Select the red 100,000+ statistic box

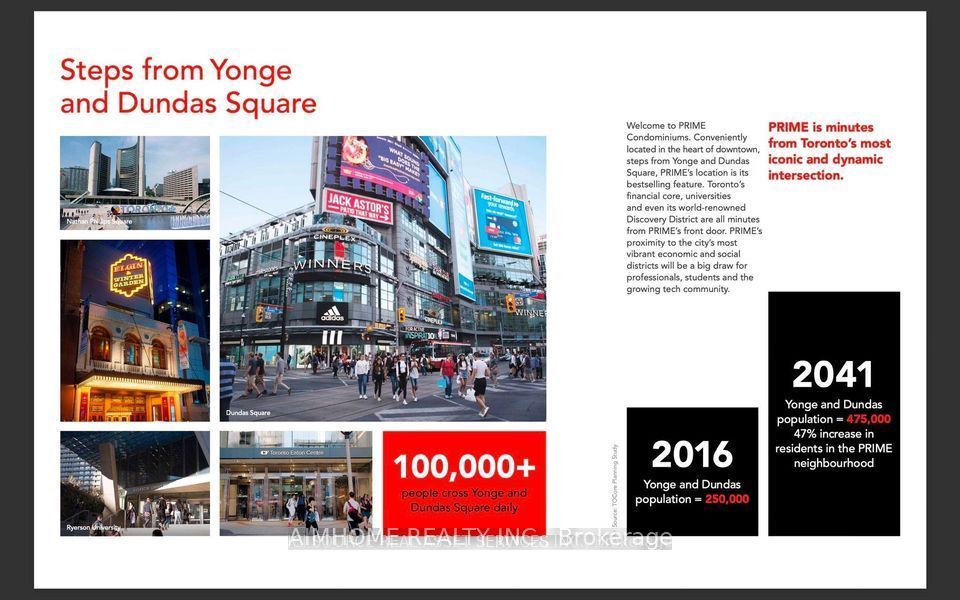464,484
